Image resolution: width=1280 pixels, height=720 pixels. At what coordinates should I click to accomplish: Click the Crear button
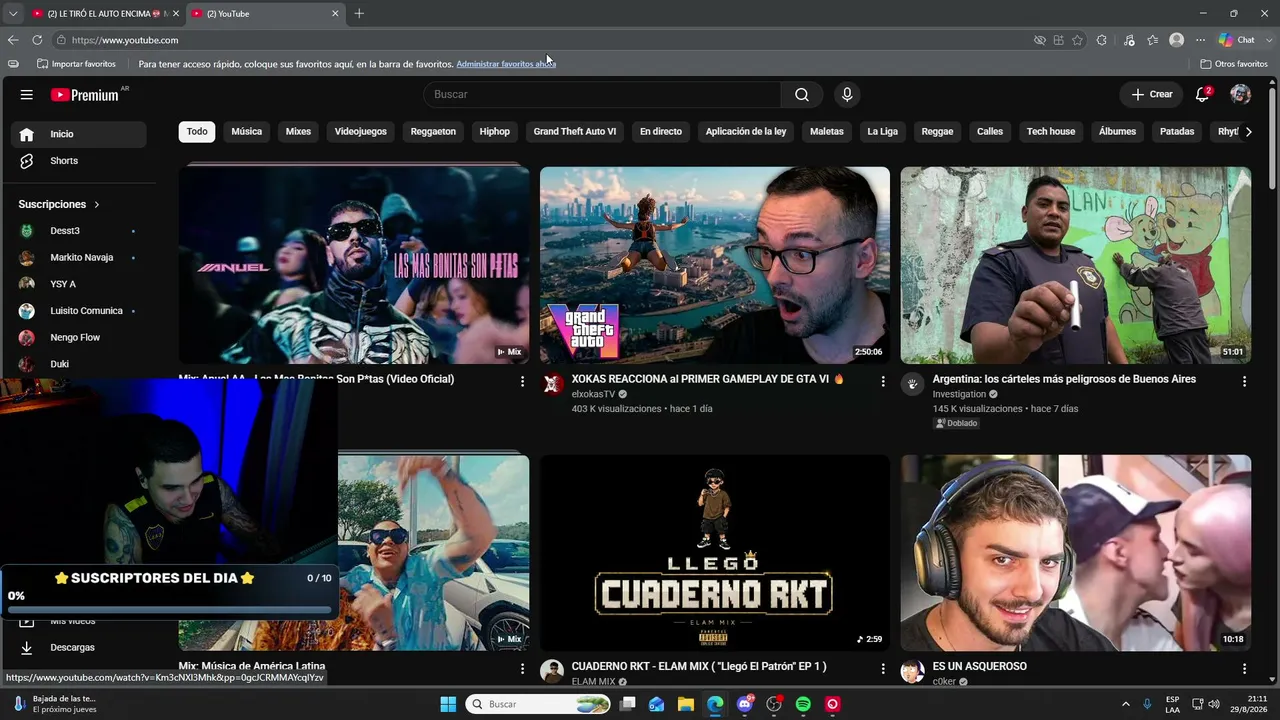click(x=1152, y=95)
